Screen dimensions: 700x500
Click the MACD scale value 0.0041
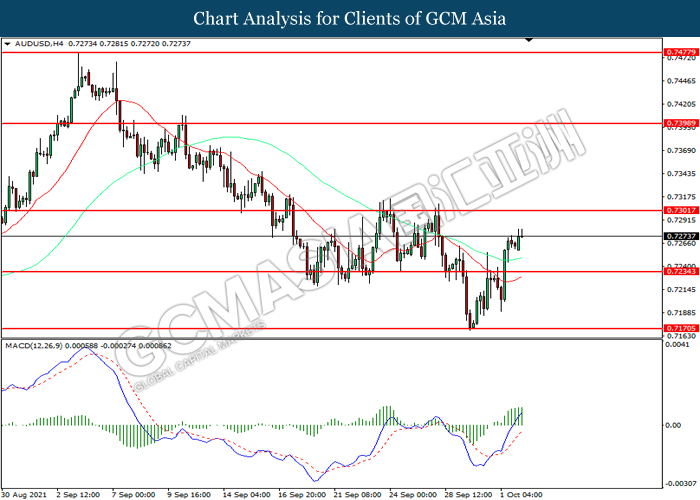[x=677, y=345]
